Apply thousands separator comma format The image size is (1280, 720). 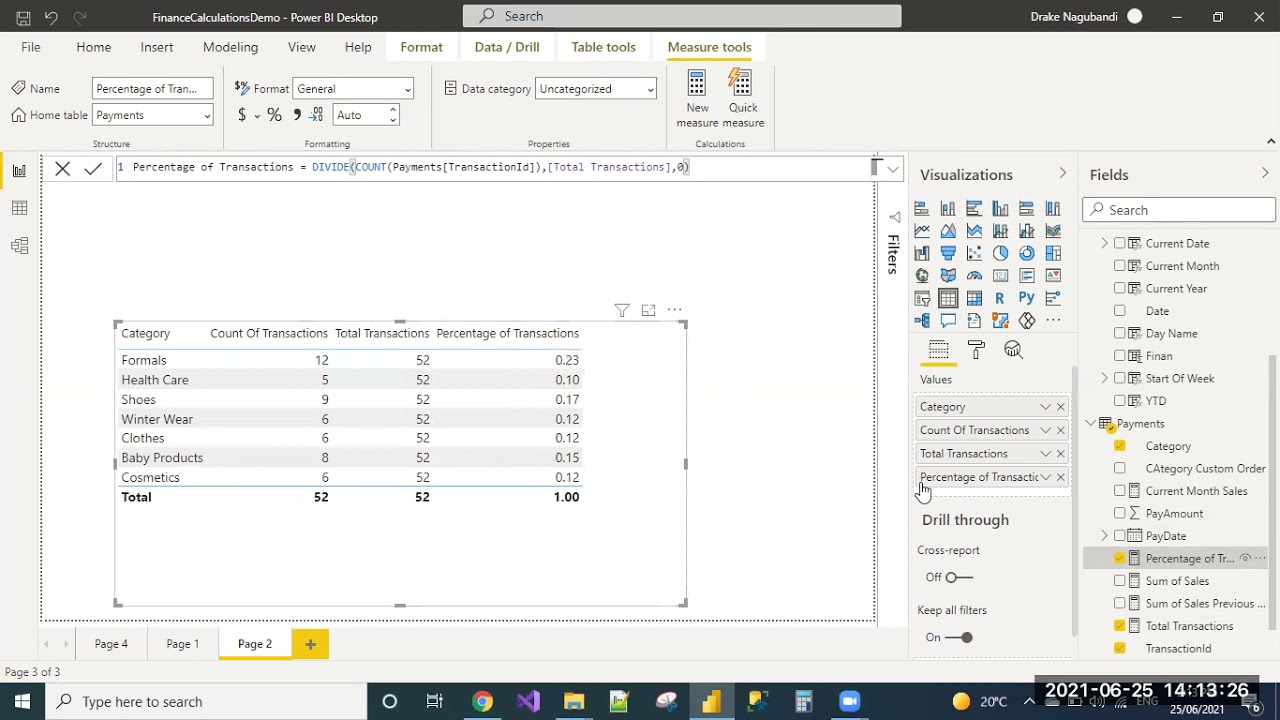pos(297,115)
